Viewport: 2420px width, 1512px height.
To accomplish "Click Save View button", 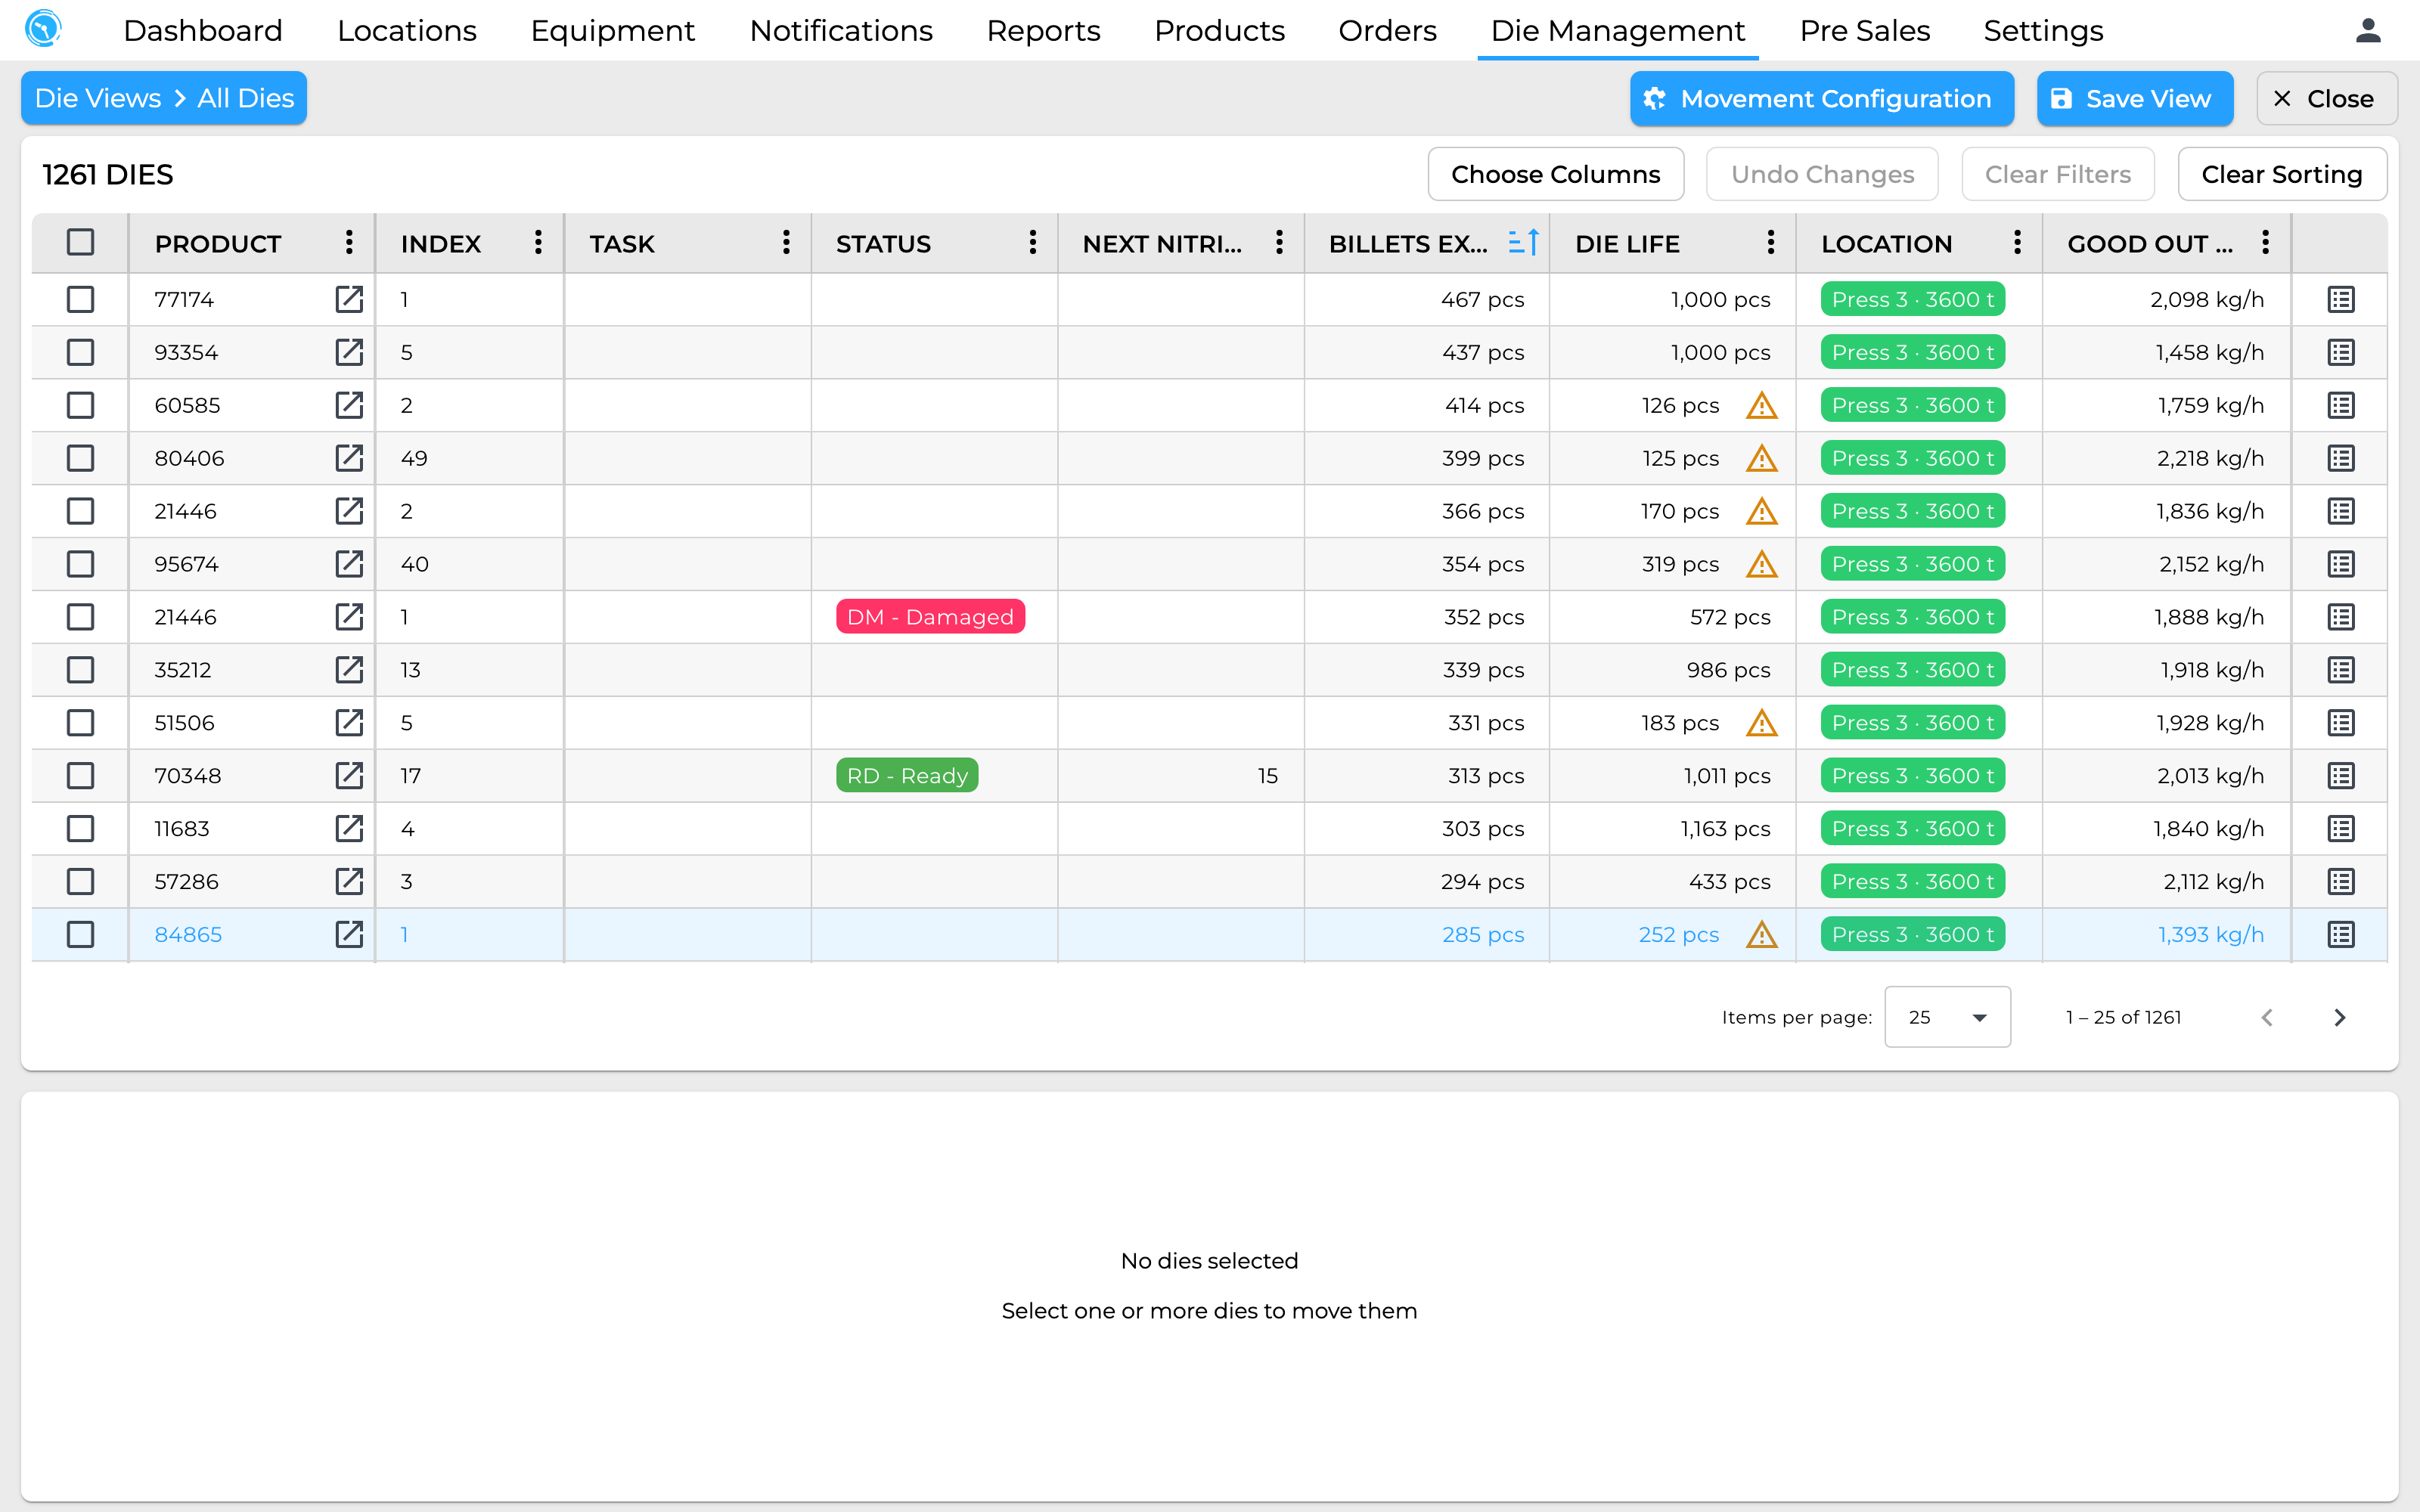I will [2134, 99].
